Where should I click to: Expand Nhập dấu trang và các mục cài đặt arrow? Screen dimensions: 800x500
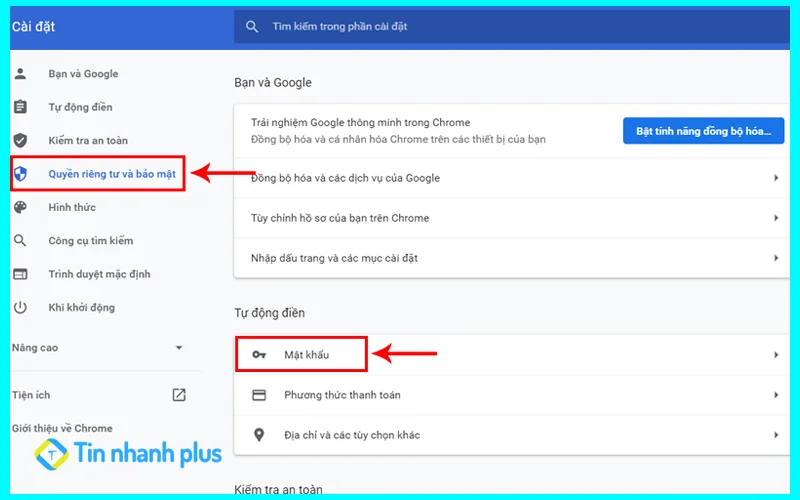(x=776, y=258)
